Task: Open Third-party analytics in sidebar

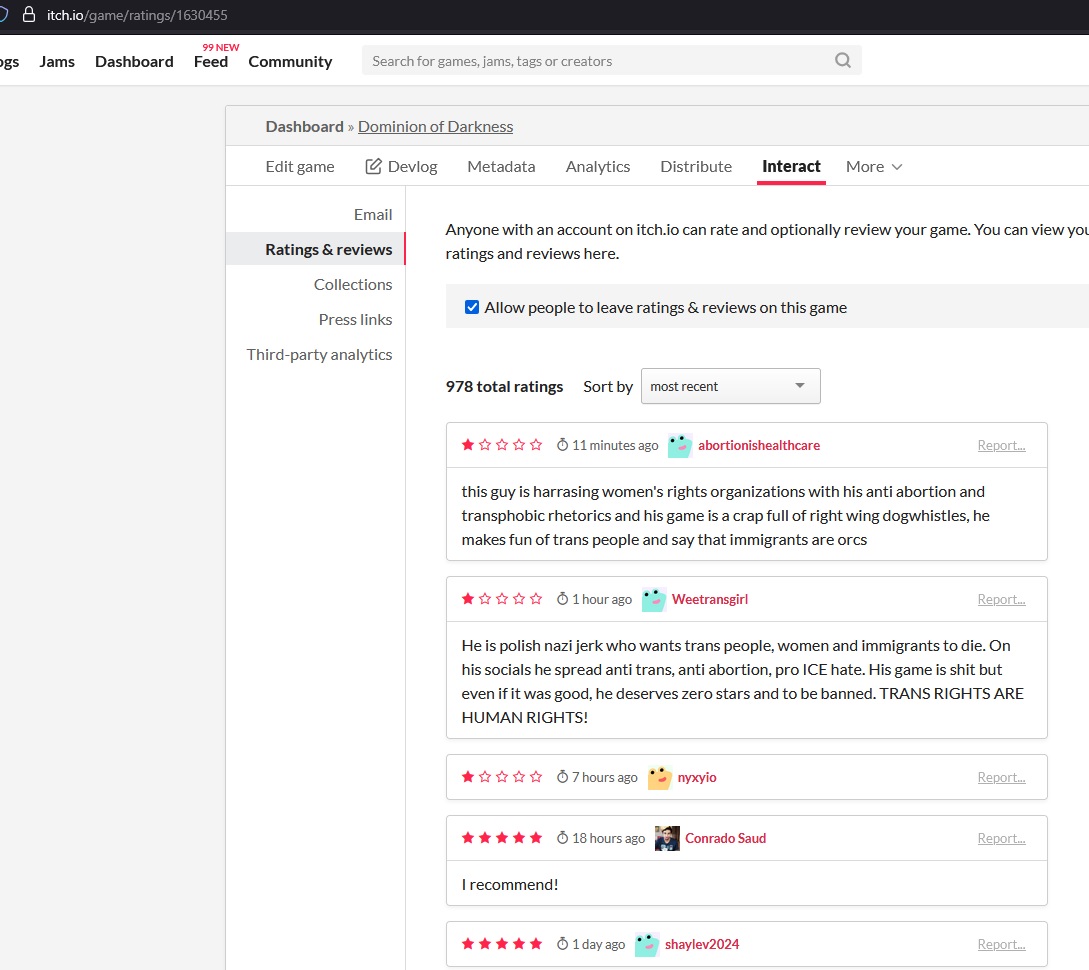Action: tap(319, 355)
